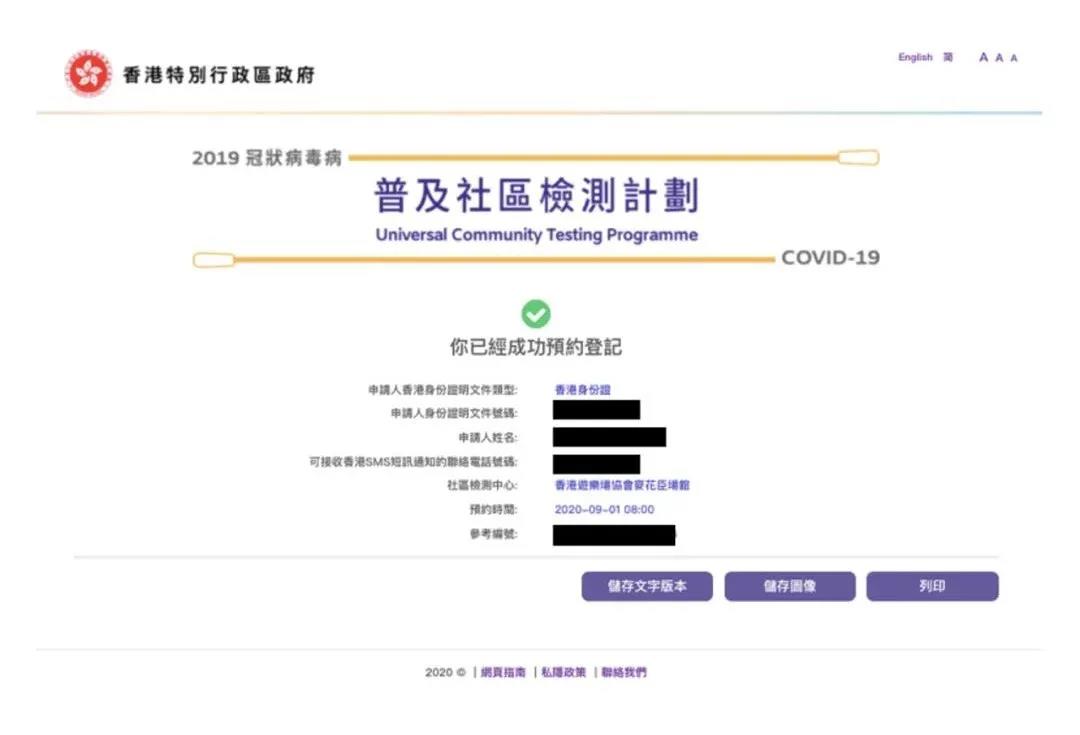Open the 私隱政策 privacy policy link
Image resolution: width=1080 pixels, height=735 pixels.
click(564, 673)
